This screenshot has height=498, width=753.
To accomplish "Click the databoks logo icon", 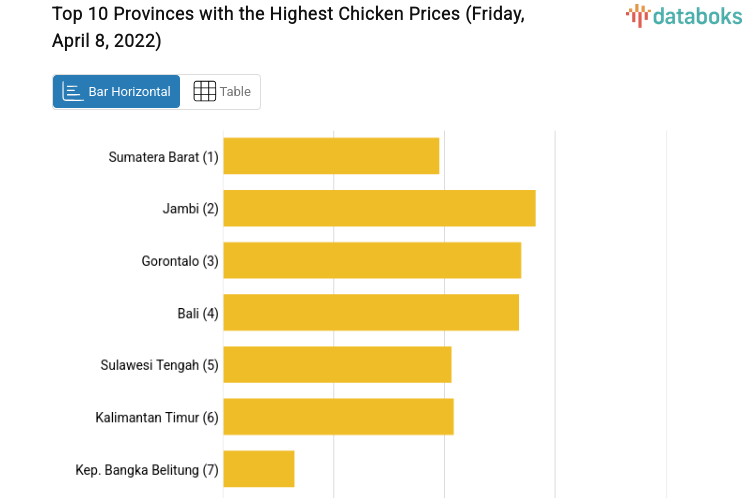I will (x=638, y=14).
